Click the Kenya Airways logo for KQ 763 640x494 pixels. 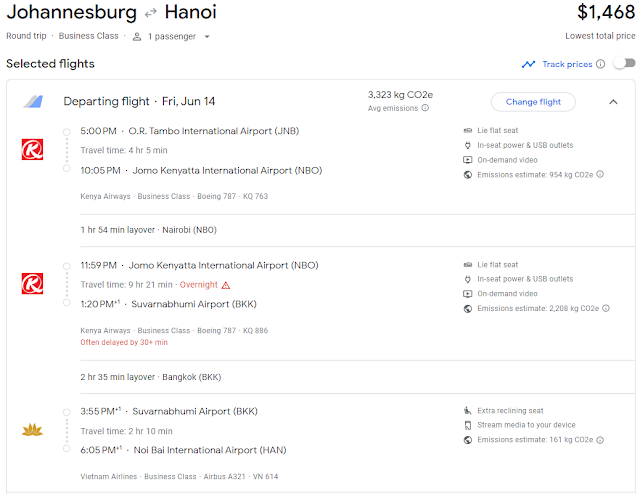coord(32,150)
